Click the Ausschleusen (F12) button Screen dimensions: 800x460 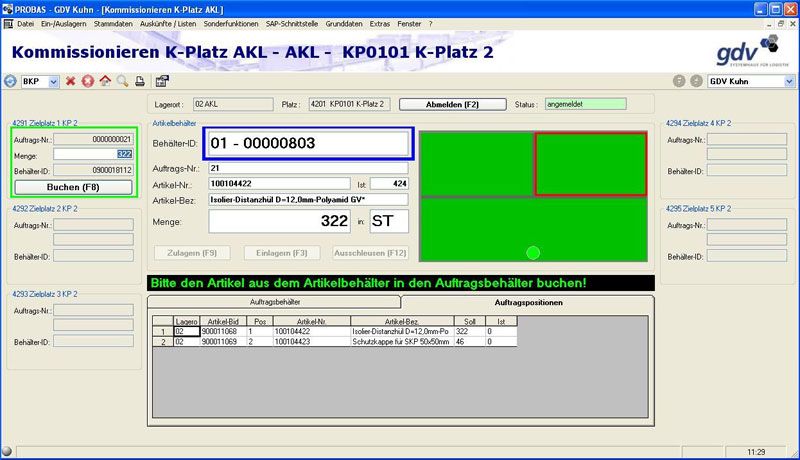tap(370, 253)
